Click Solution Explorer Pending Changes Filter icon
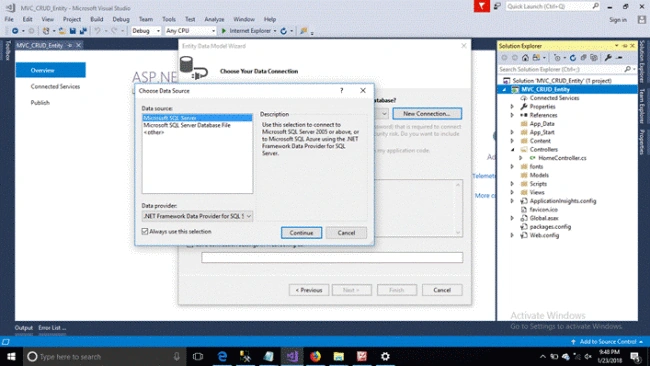The height and width of the screenshot is (366, 650). [x=557, y=58]
